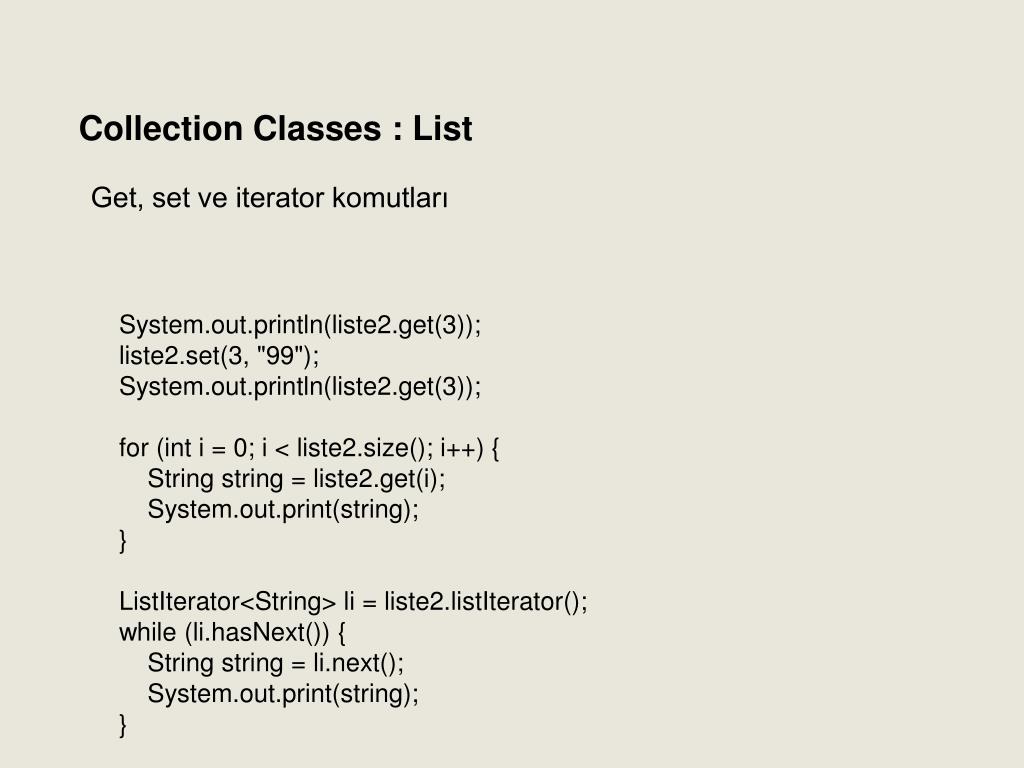The width and height of the screenshot is (1024, 768).
Task: Click 'String string = liste2.get(i);' line
Action: [x=296, y=479]
